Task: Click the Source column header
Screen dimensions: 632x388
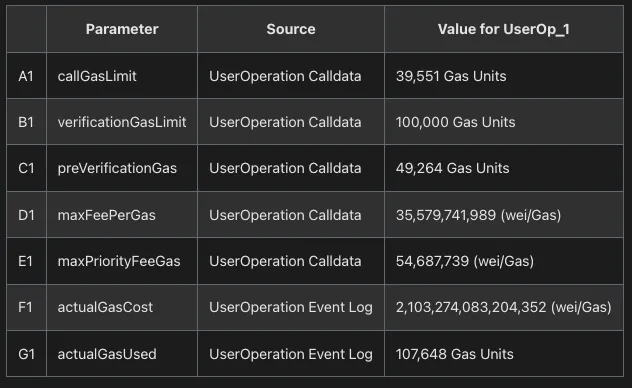Action: (291, 29)
